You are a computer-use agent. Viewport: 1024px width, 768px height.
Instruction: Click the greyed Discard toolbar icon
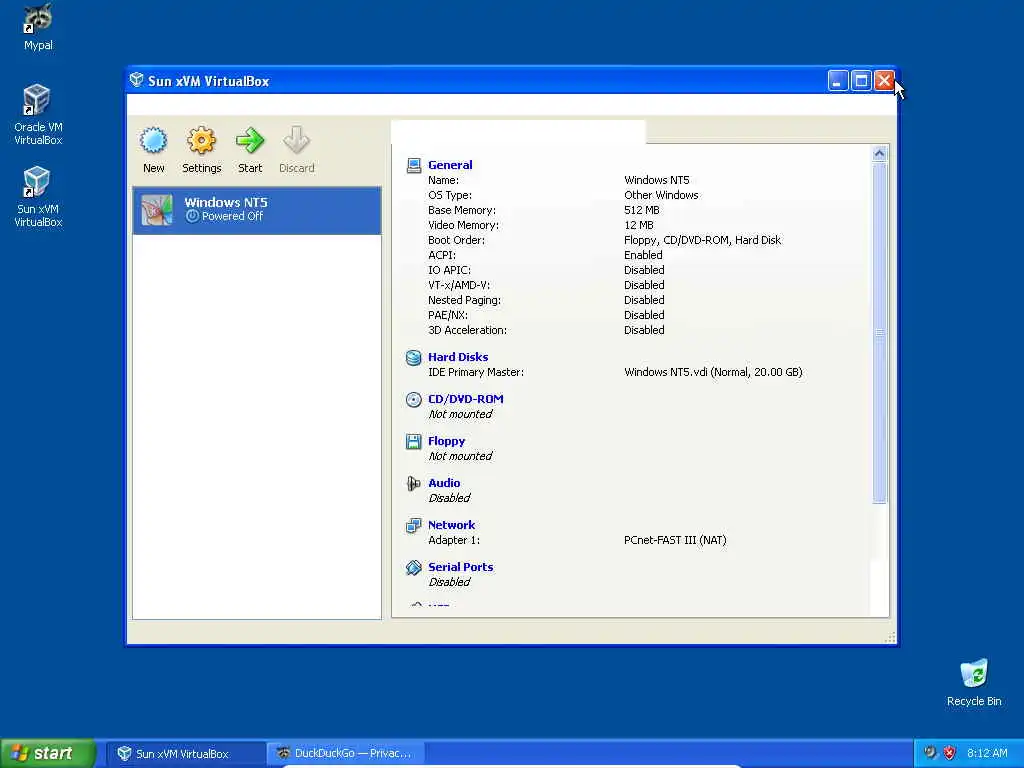click(x=296, y=140)
